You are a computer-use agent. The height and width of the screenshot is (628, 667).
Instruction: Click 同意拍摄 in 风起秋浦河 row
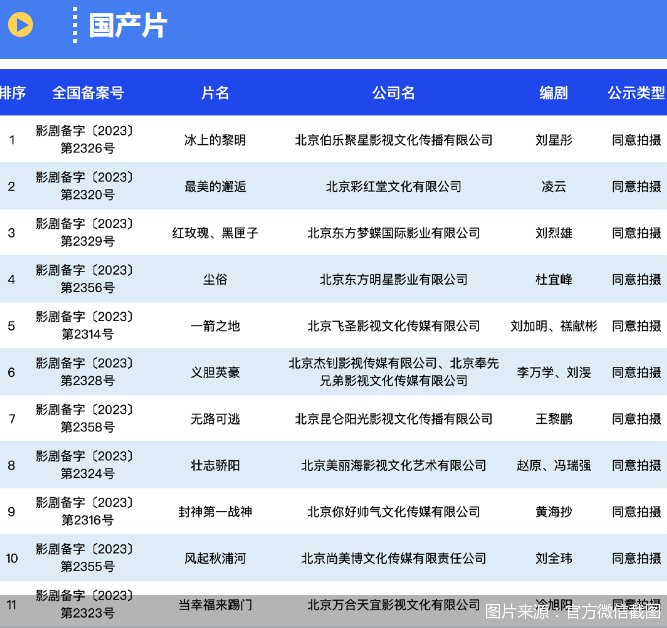[x=637, y=558]
